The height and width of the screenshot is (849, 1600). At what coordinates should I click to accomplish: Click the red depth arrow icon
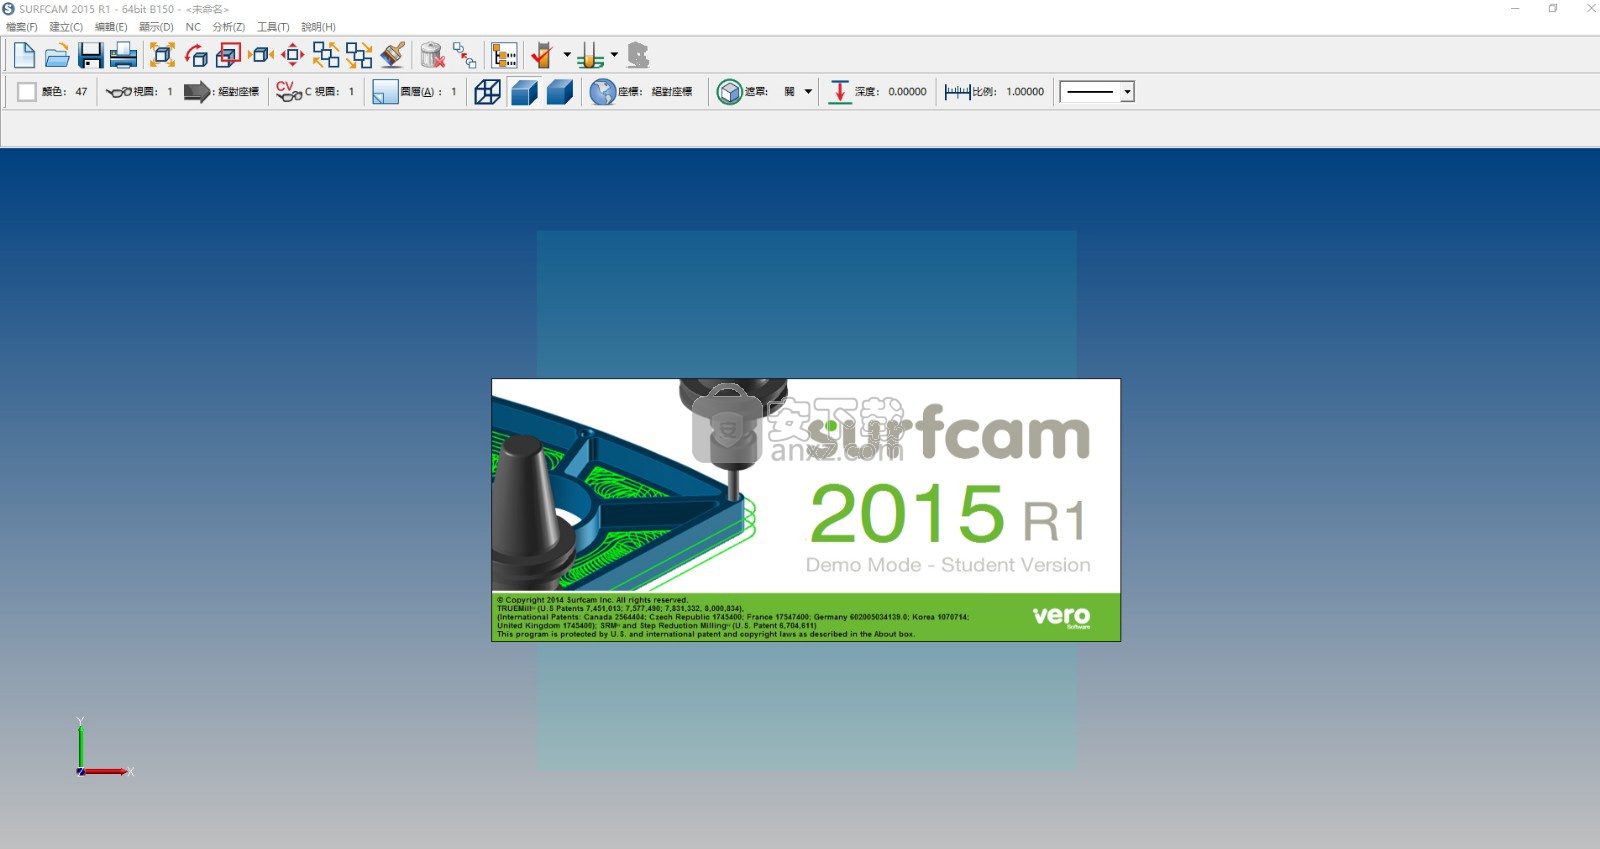[840, 92]
